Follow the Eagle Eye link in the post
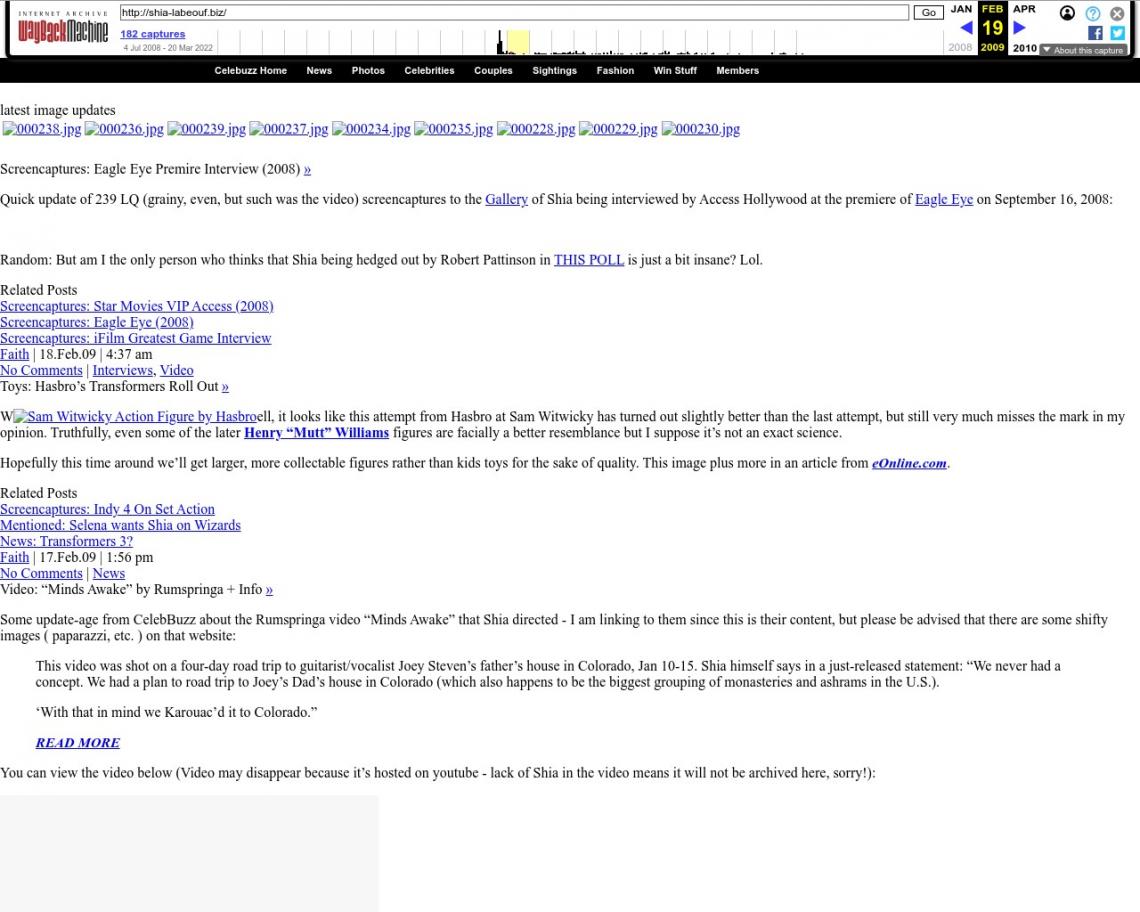The width and height of the screenshot is (1140, 912). (x=944, y=199)
